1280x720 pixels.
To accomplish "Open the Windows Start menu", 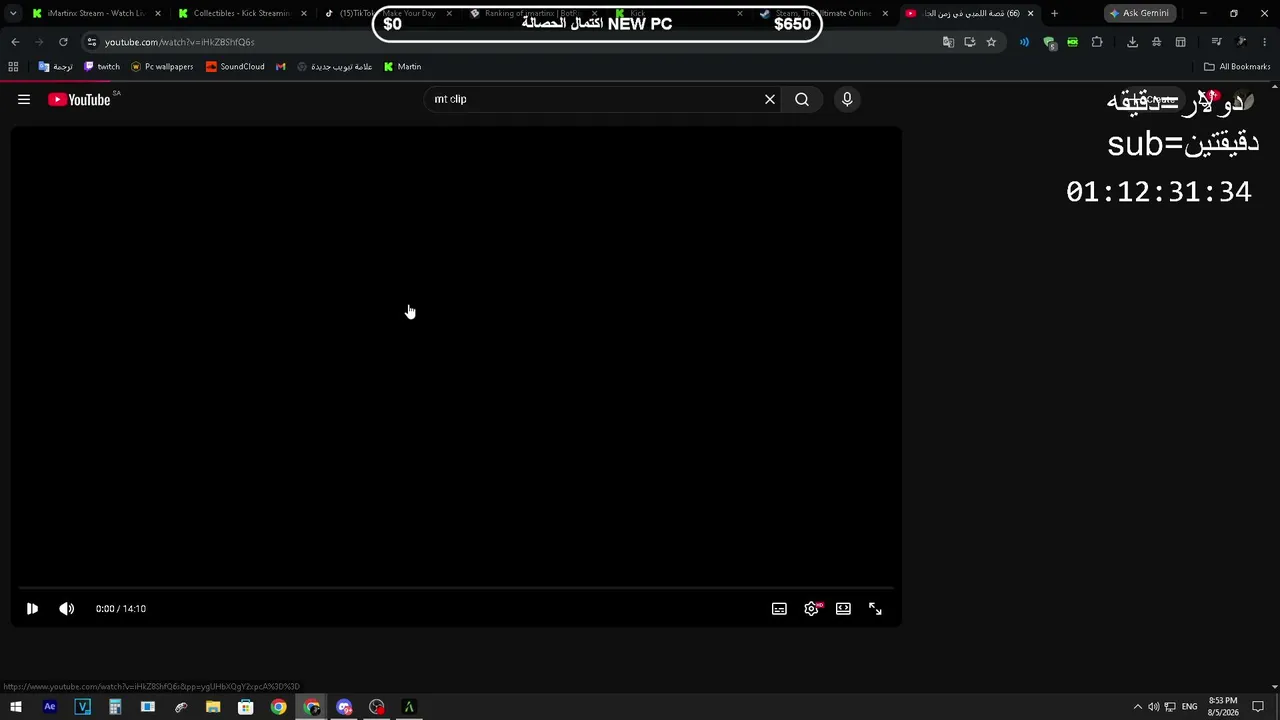I will tap(15, 707).
